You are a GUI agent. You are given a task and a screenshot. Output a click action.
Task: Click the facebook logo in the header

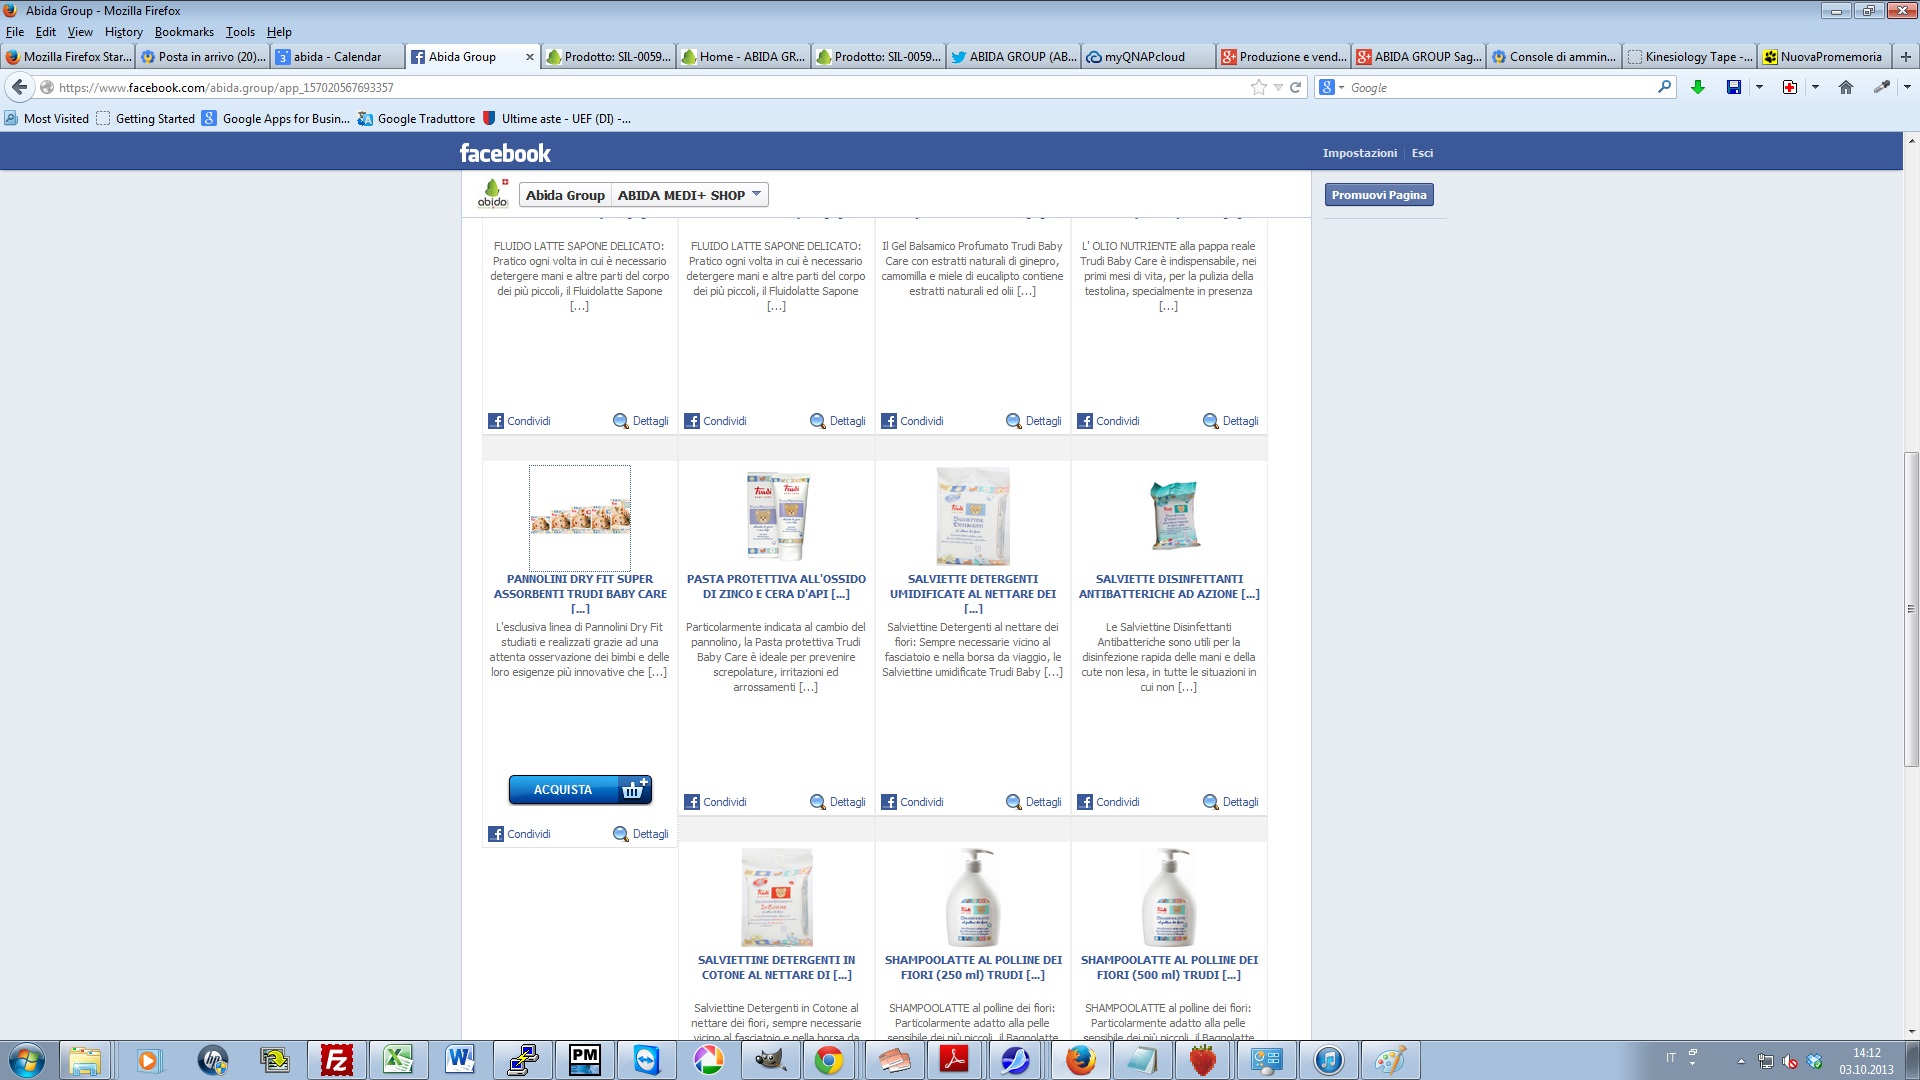point(505,153)
